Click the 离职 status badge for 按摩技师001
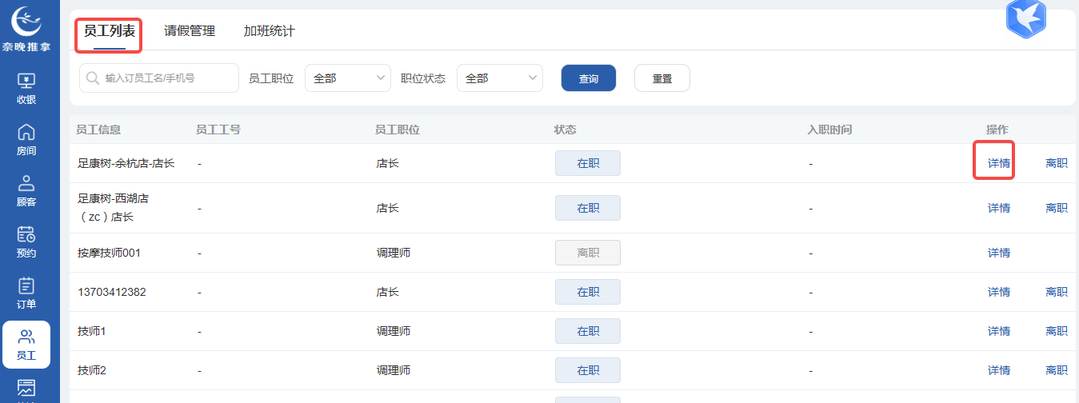The image size is (1079, 403). (588, 253)
